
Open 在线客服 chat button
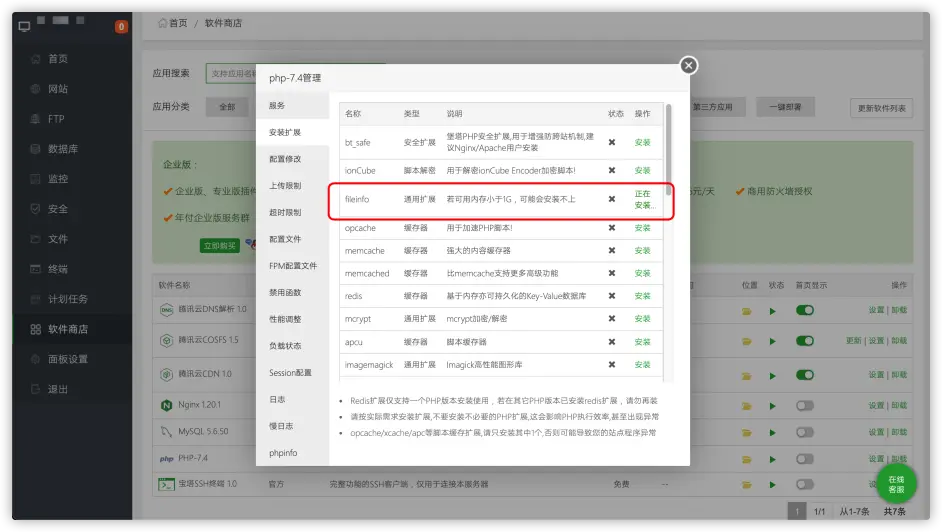click(x=896, y=484)
